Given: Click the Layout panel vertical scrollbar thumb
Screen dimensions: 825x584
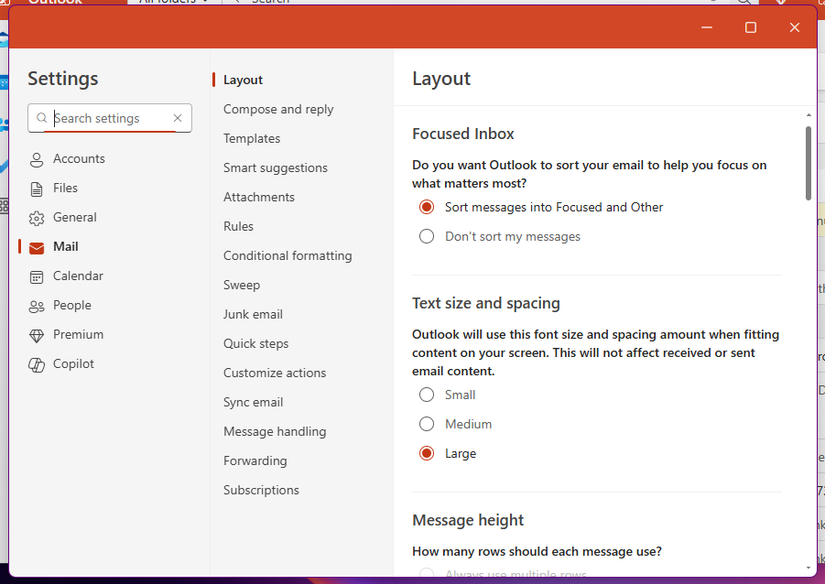Looking at the screenshot, I should coord(808,163).
